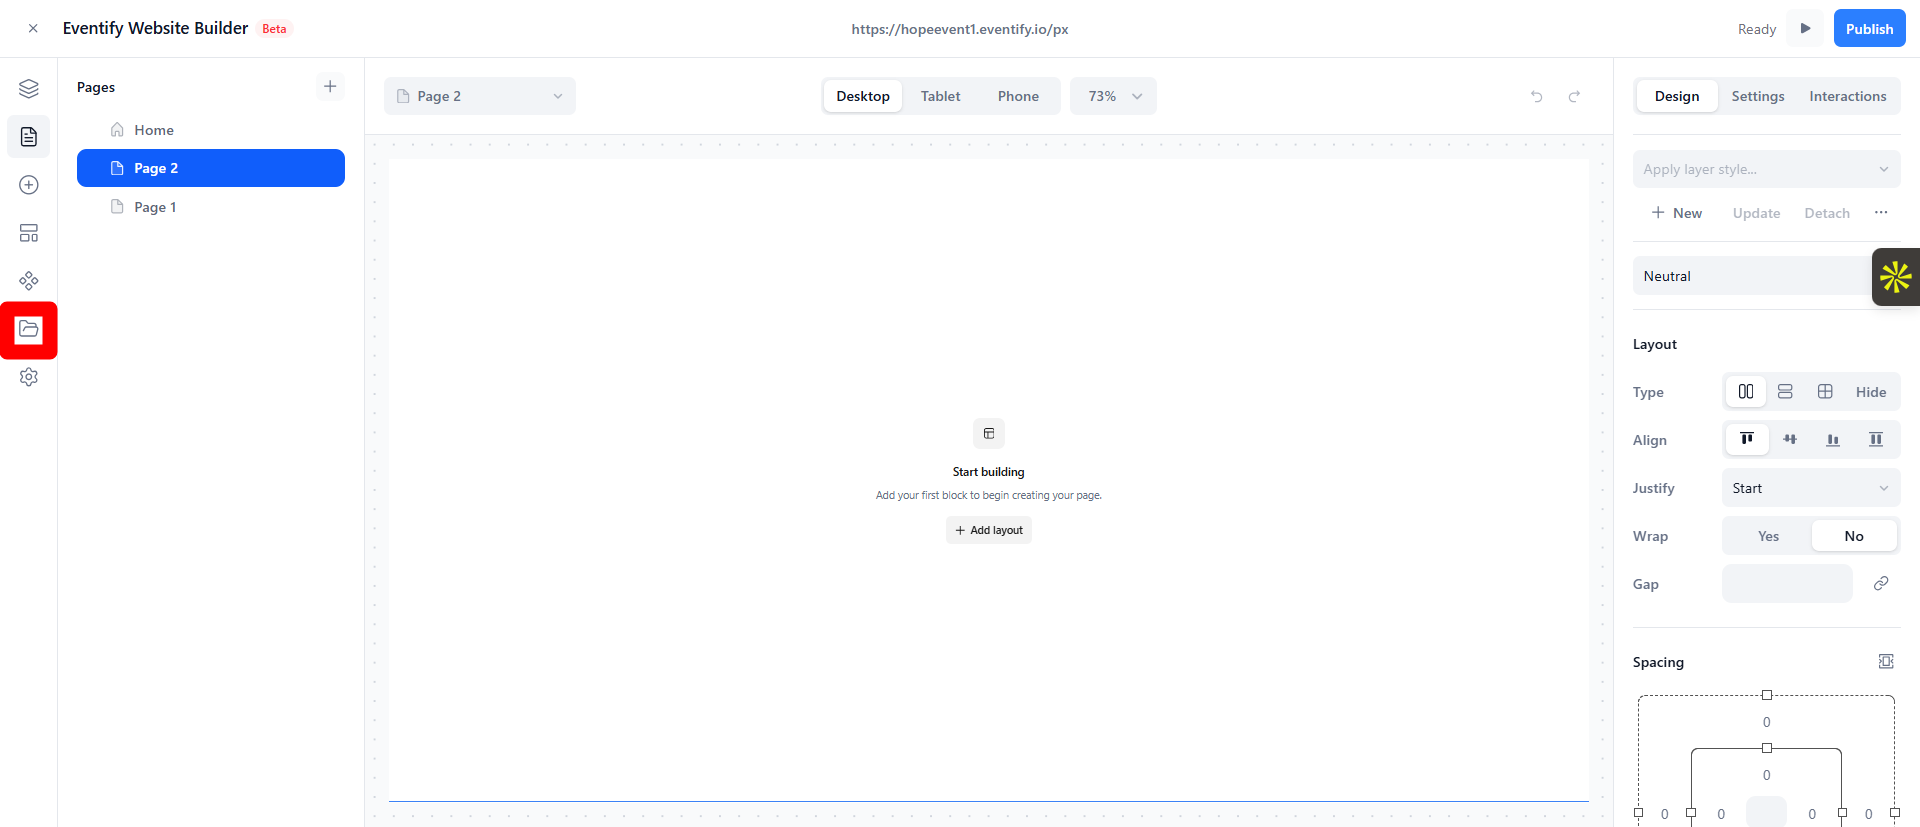This screenshot has height=827, width=1920.
Task: Switch to the Settings tab
Action: (x=1758, y=96)
